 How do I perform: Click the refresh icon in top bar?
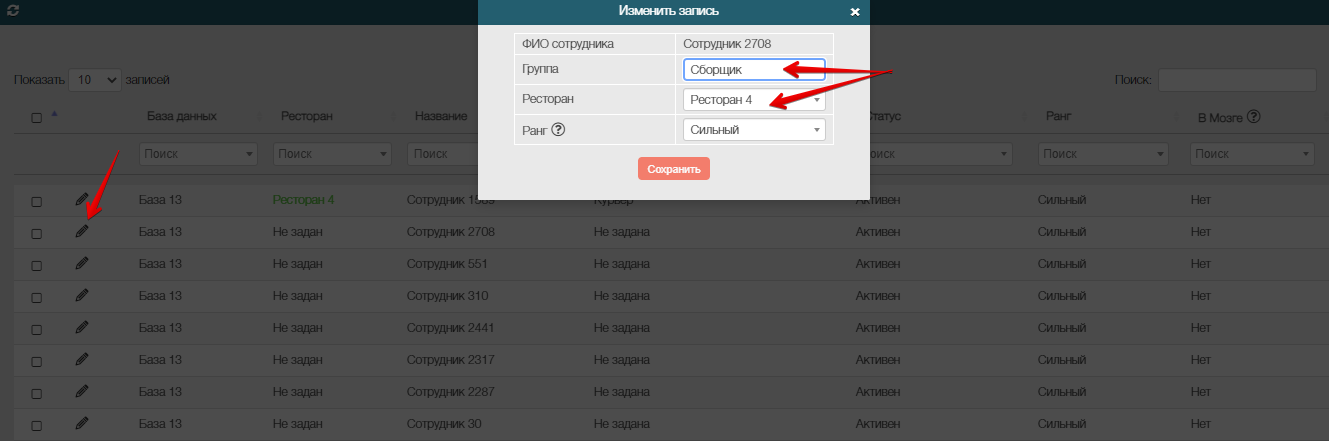tap(13, 9)
